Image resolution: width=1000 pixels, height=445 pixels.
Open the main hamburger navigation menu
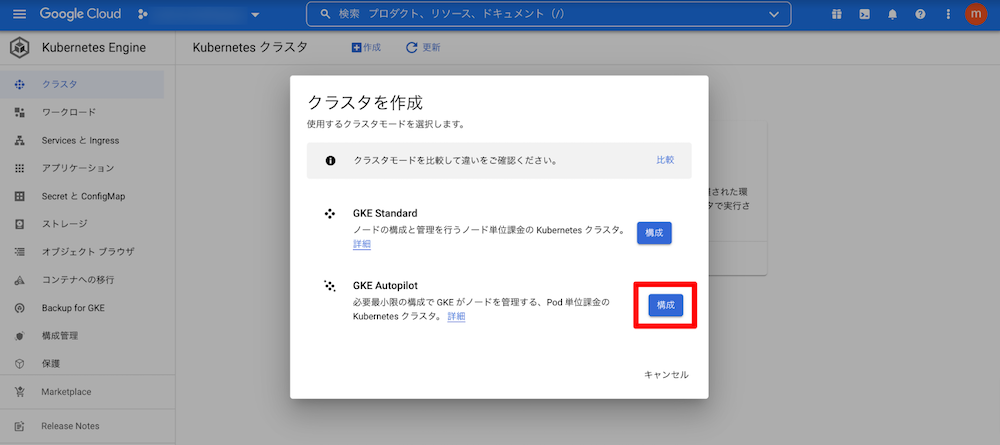point(20,13)
